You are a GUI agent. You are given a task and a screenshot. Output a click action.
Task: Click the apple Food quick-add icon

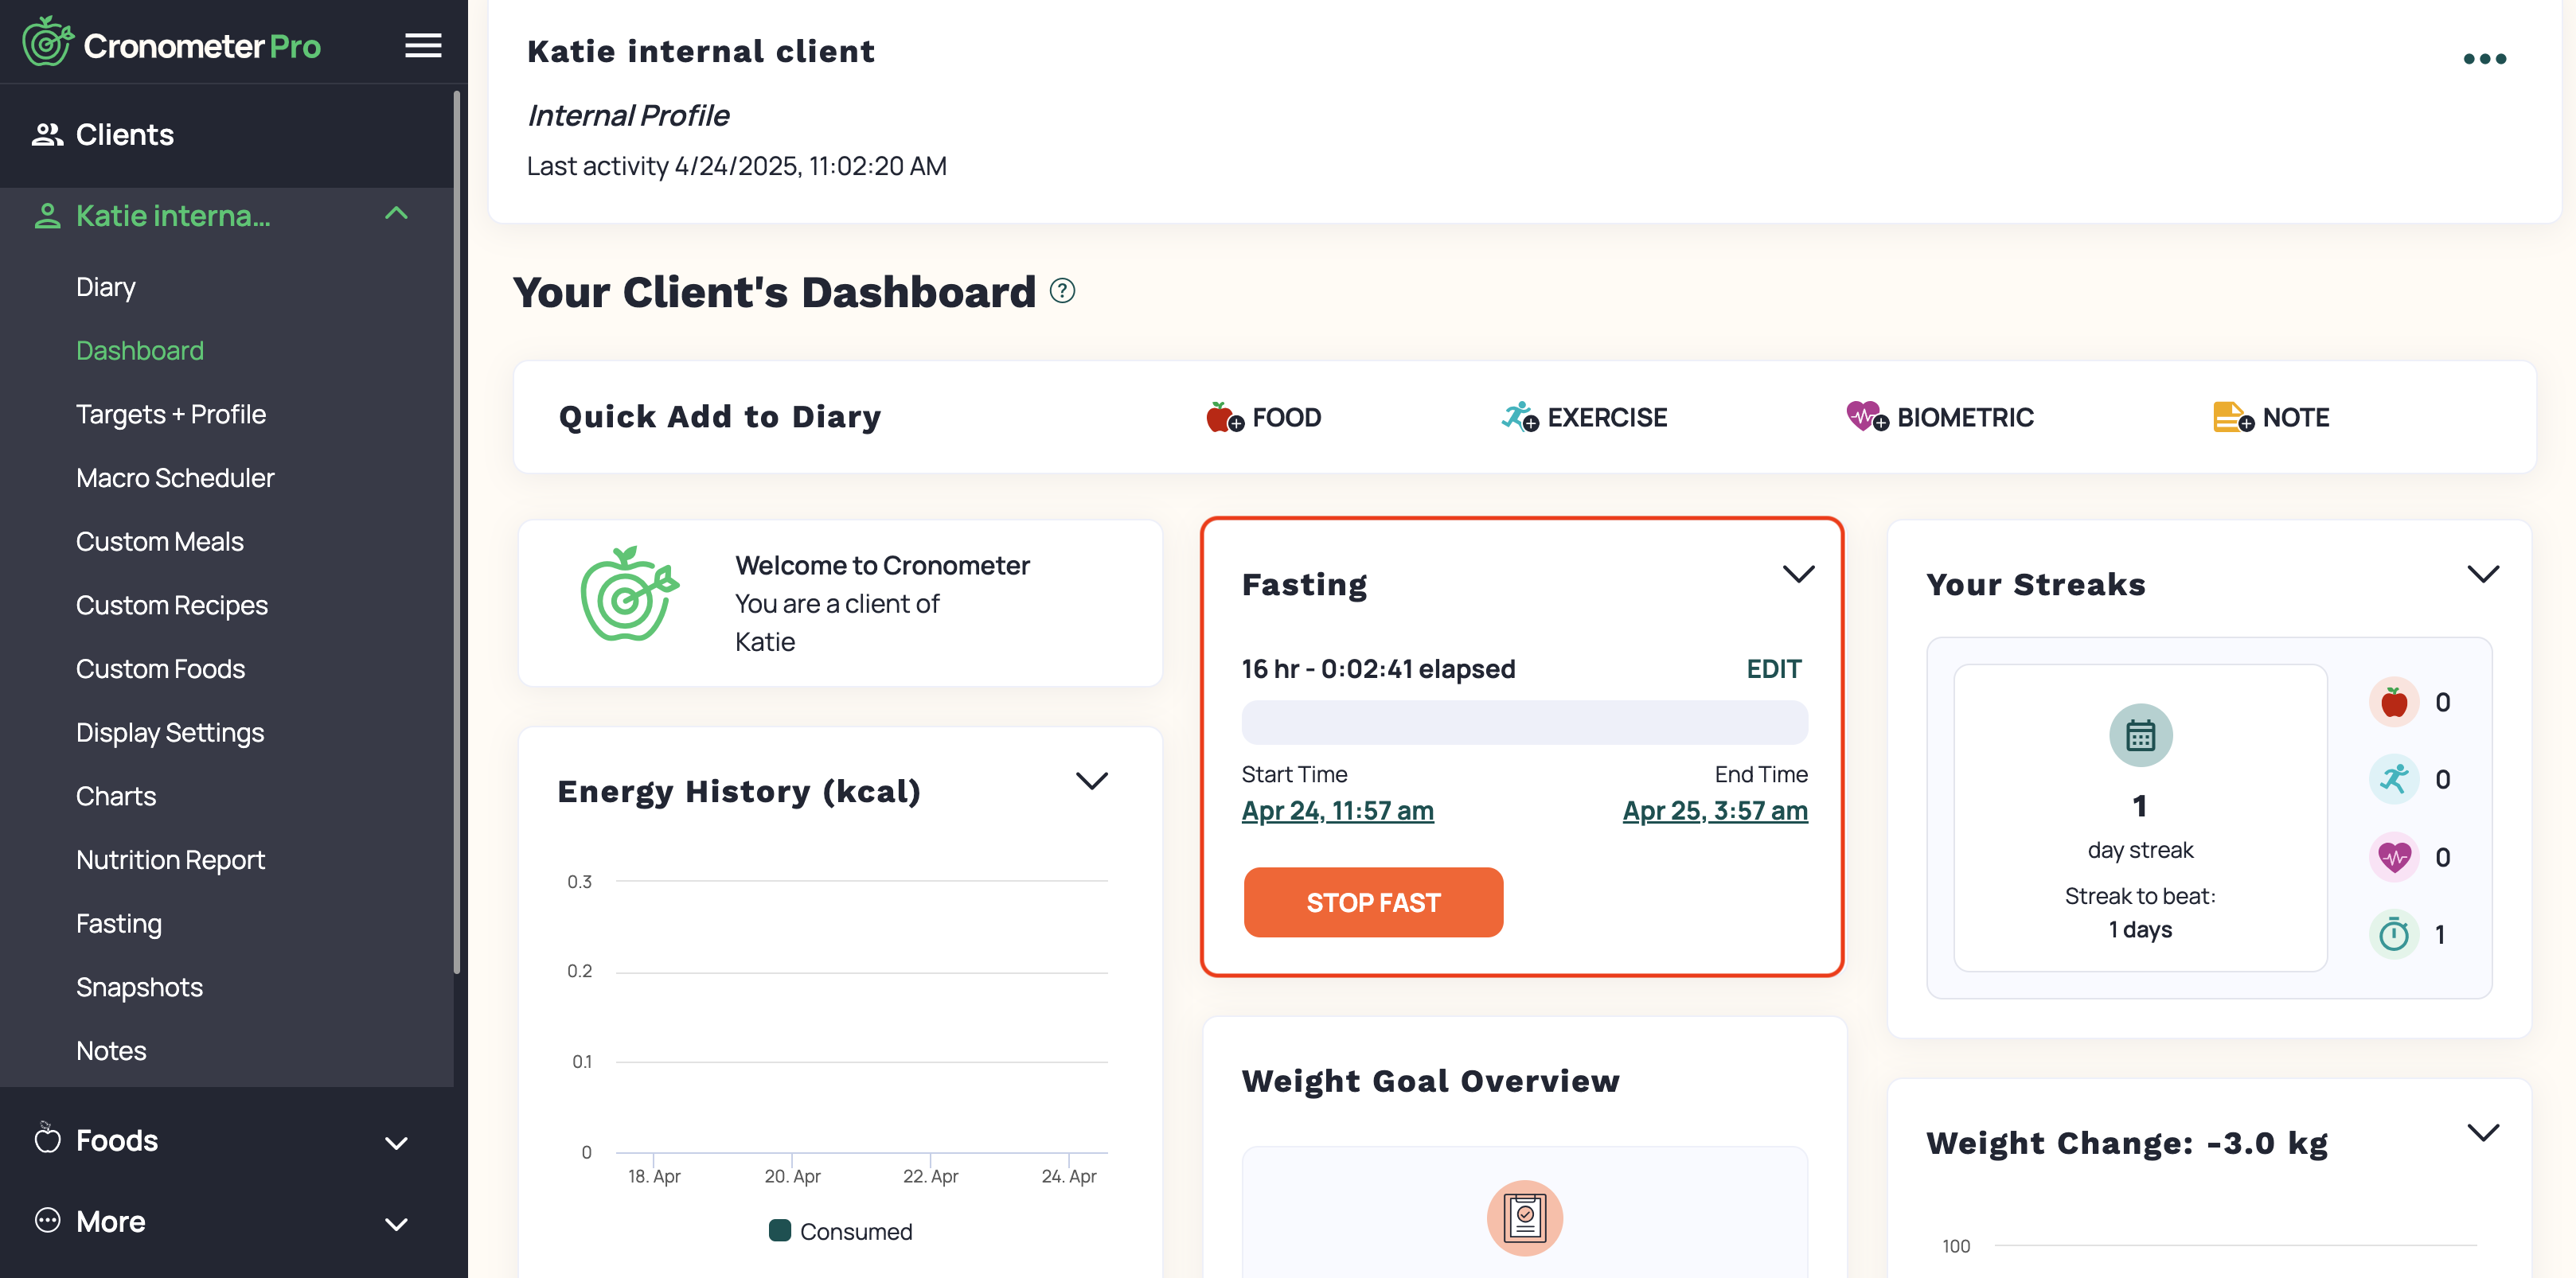click(1224, 416)
